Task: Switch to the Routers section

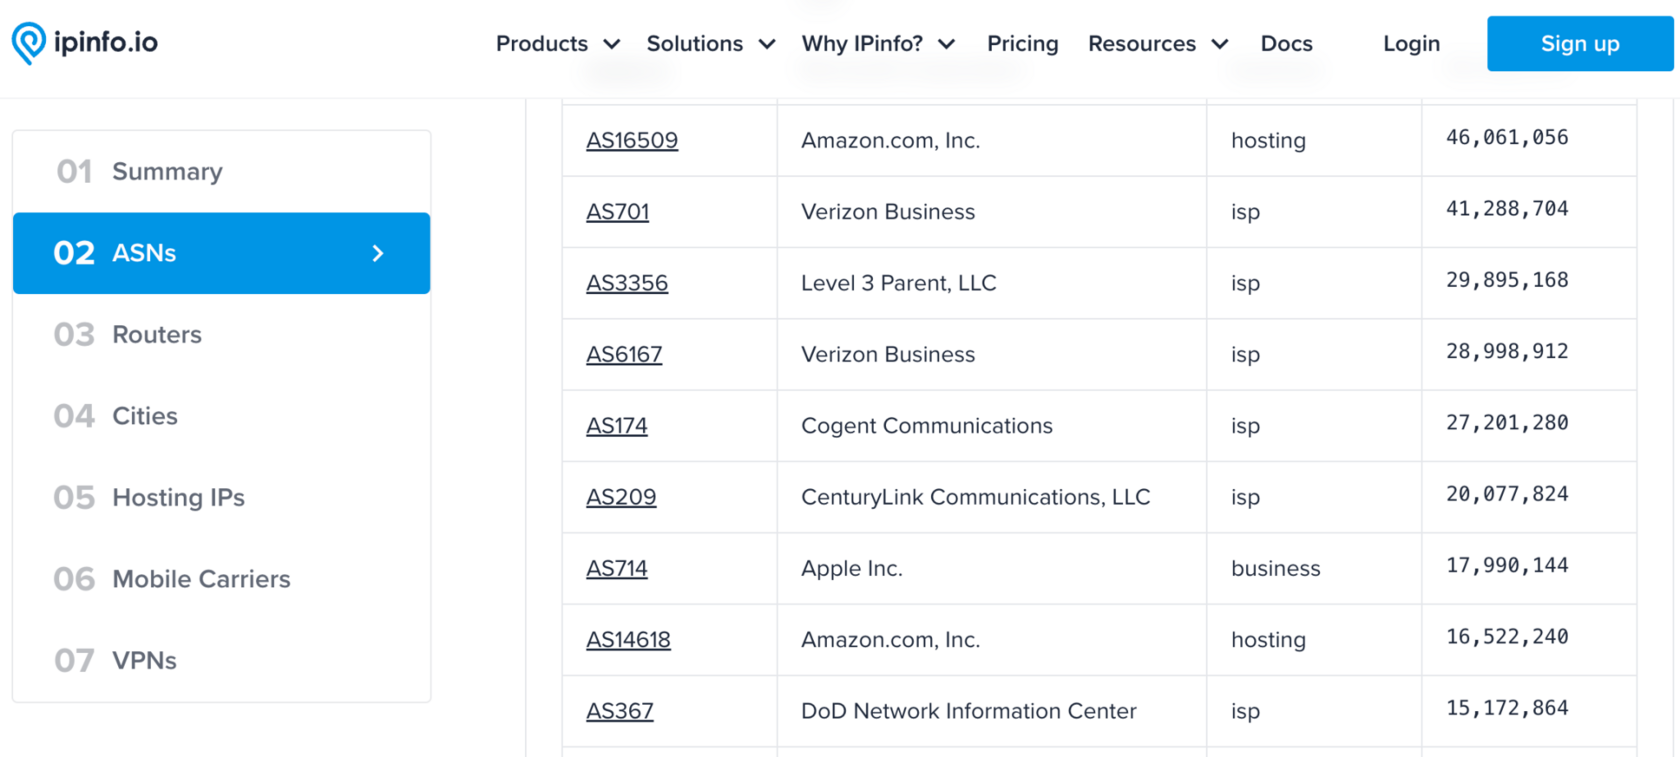Action: tap(157, 335)
